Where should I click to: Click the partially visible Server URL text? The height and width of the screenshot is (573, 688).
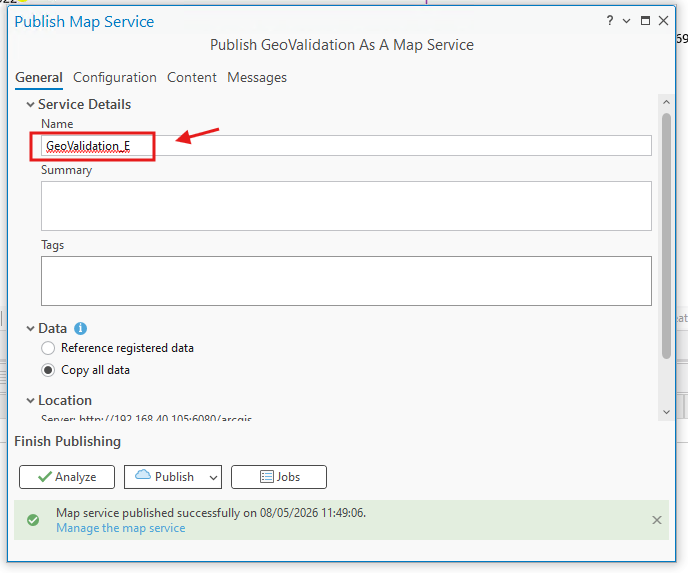point(146,417)
